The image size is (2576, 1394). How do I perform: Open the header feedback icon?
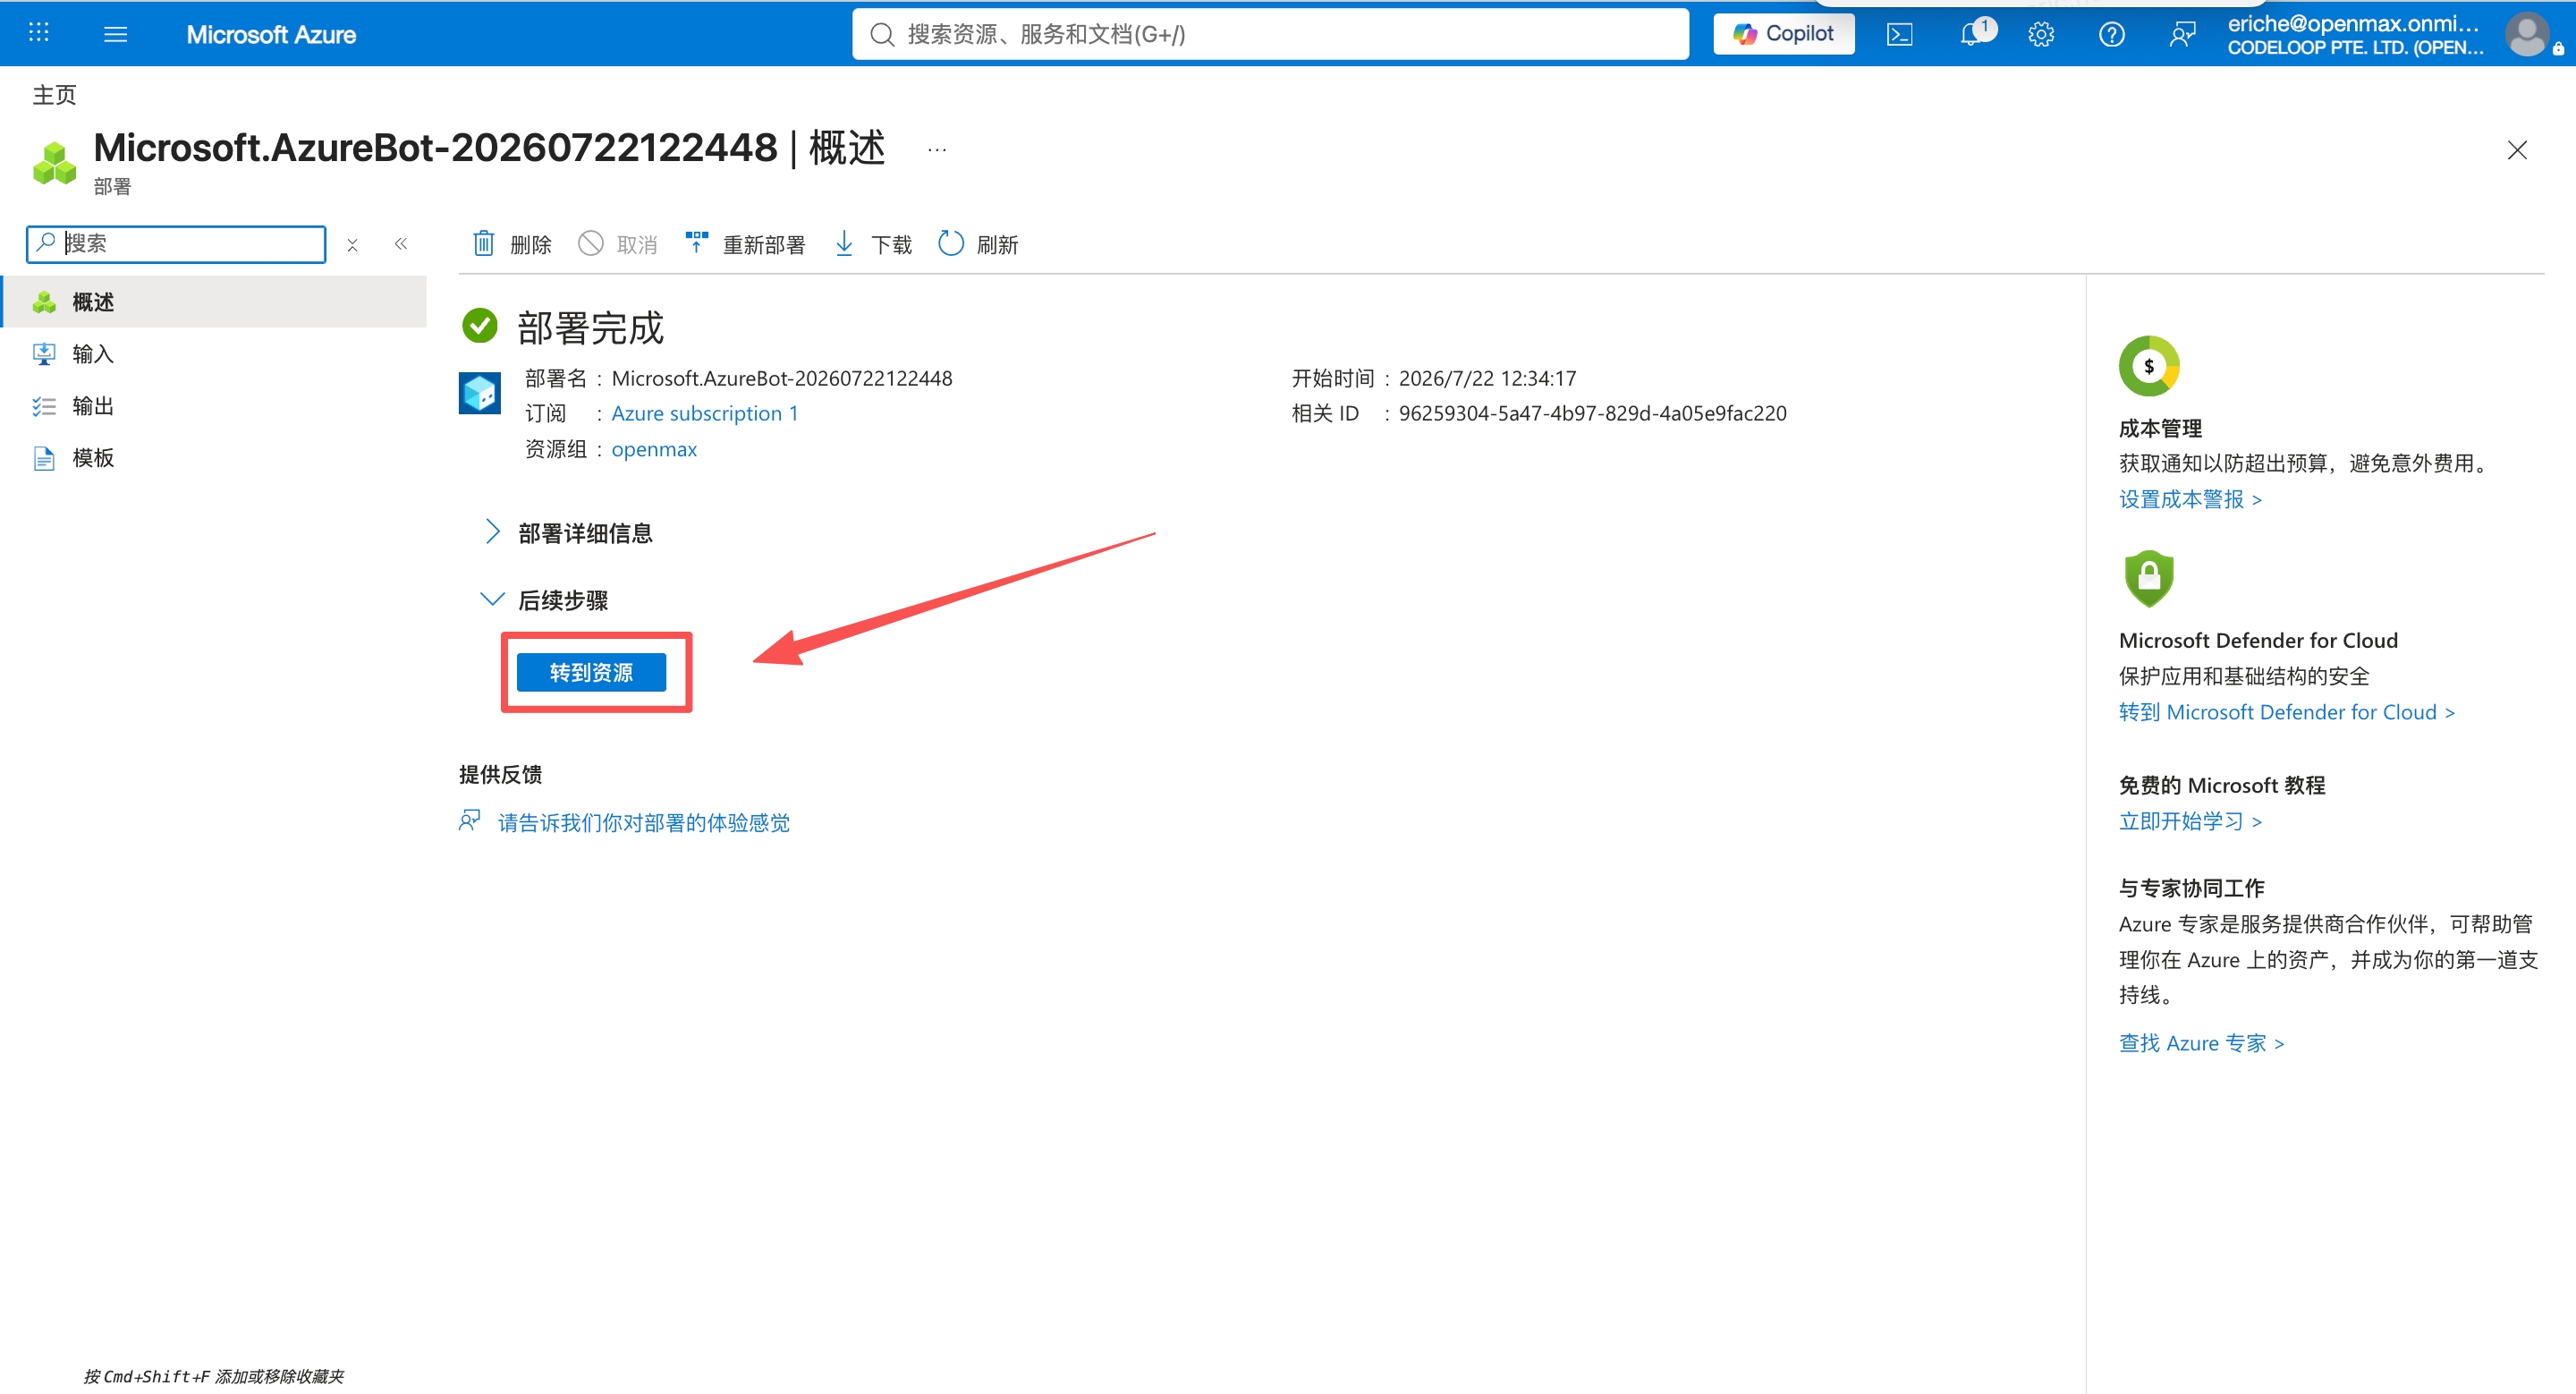pyautogui.click(x=2182, y=34)
